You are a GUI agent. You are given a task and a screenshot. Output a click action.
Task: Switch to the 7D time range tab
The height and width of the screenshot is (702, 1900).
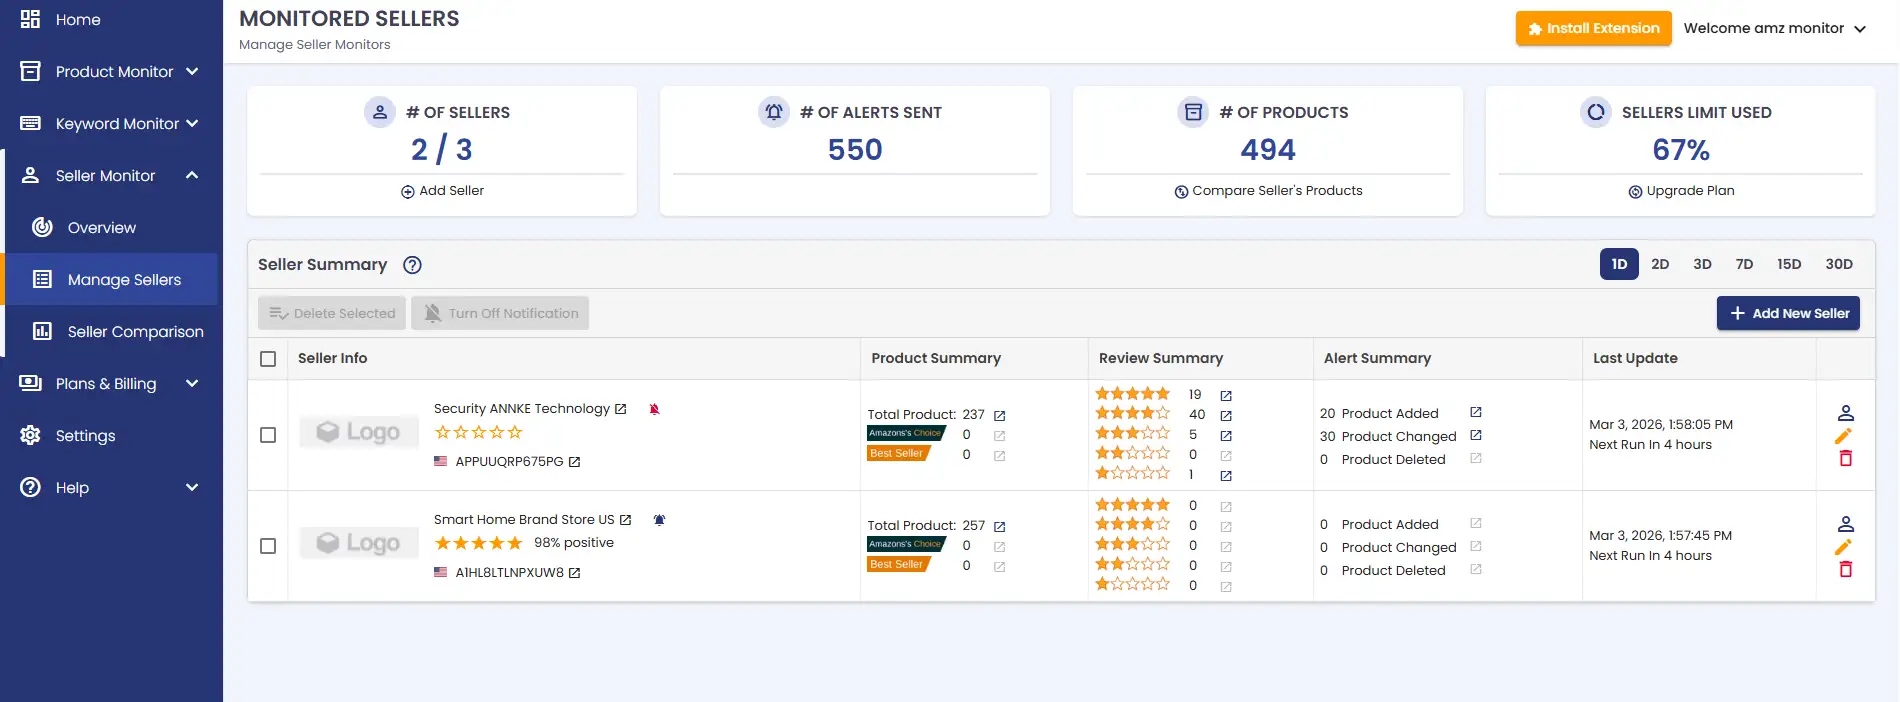pos(1744,264)
